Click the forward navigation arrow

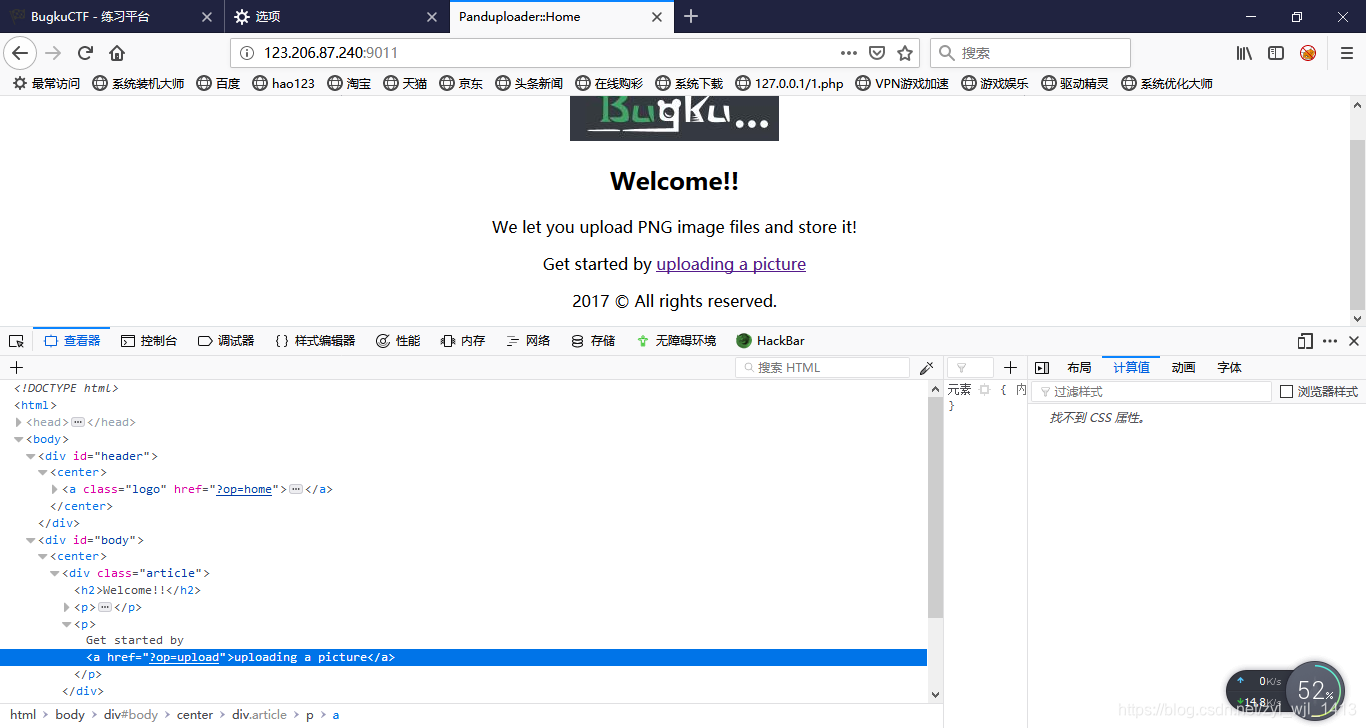[x=53, y=53]
